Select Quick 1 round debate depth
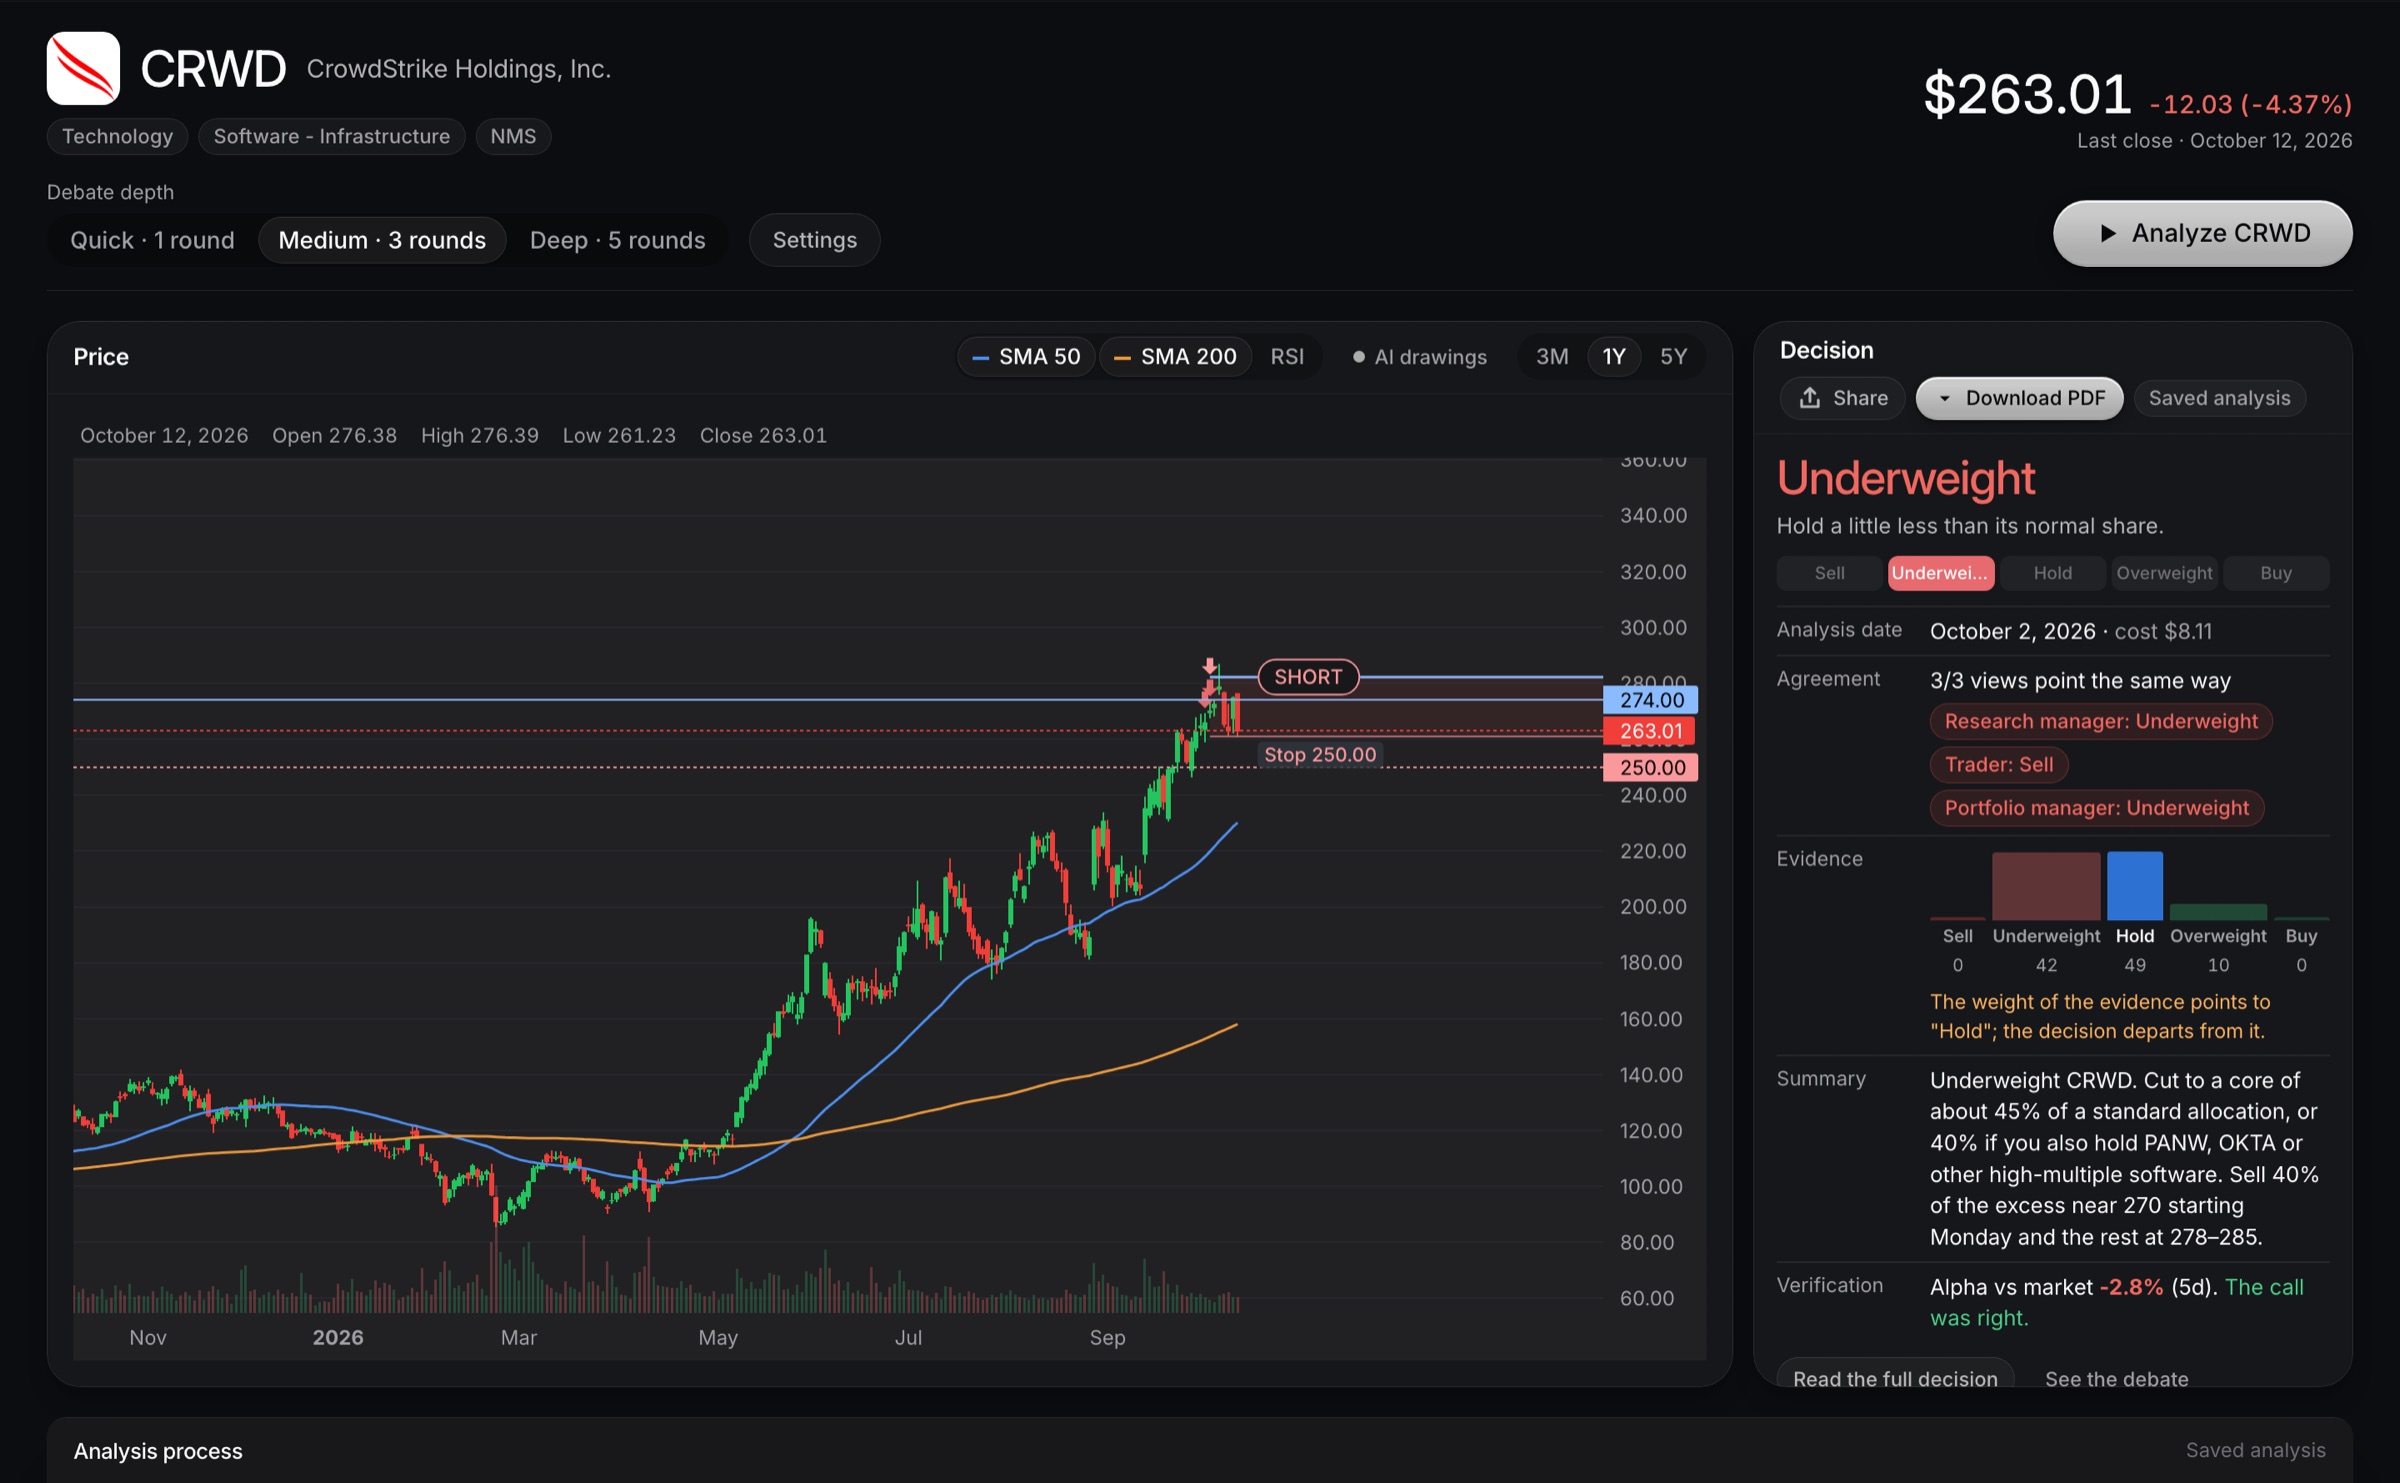The width and height of the screenshot is (2400, 1483). (x=152, y=240)
